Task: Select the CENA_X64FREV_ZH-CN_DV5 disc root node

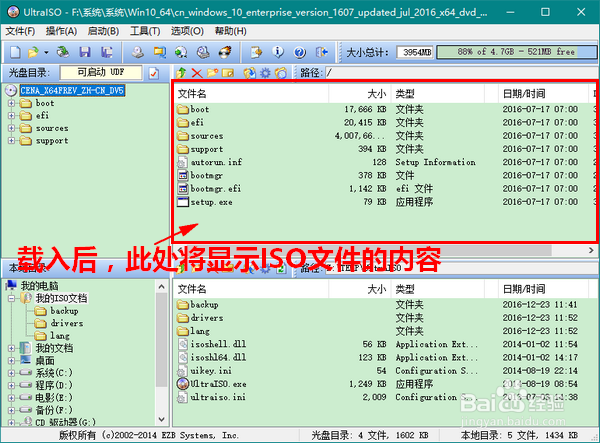Action: (72, 90)
